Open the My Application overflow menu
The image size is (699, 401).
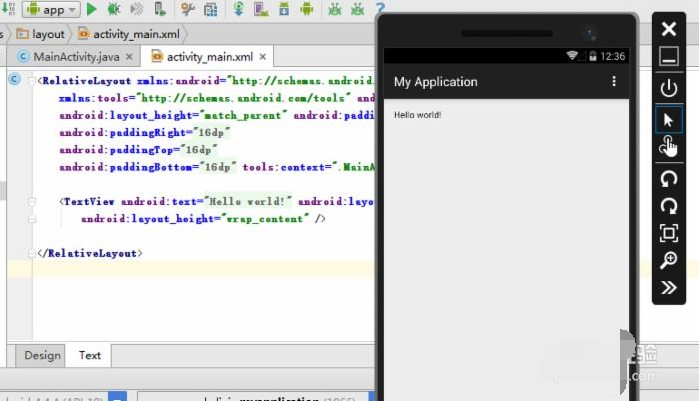coord(614,82)
